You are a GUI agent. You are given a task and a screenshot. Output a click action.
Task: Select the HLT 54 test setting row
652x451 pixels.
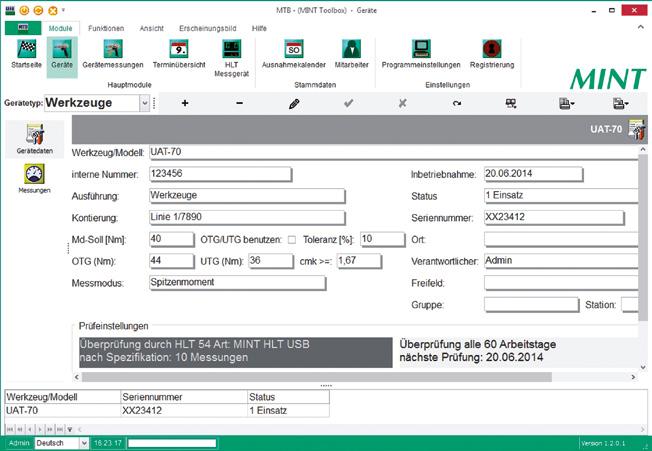236,352
